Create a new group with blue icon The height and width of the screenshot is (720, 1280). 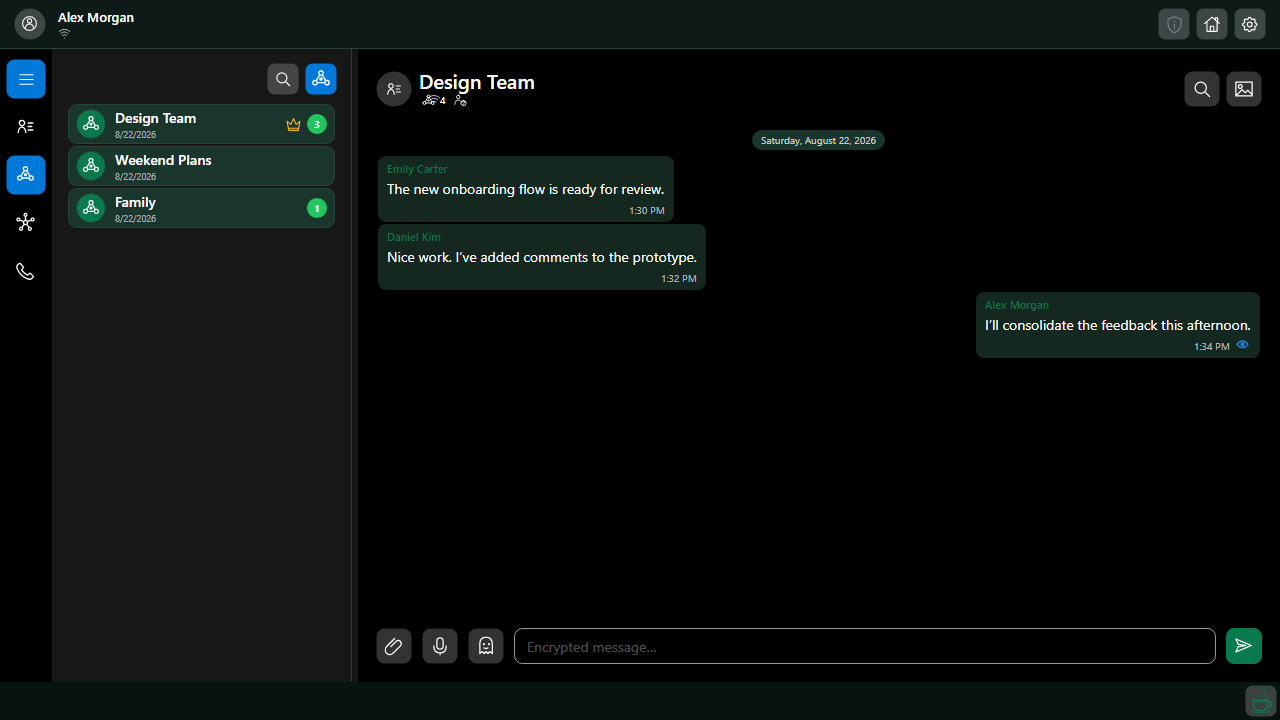[321, 79]
